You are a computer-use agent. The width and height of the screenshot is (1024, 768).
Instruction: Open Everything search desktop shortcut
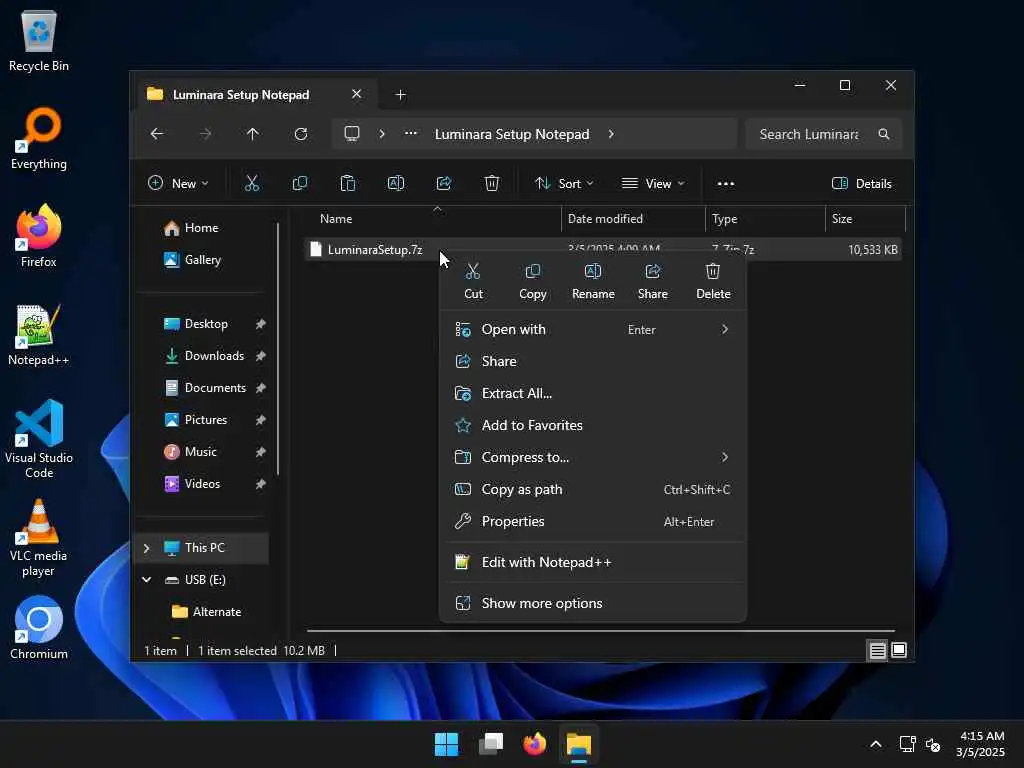(39, 138)
